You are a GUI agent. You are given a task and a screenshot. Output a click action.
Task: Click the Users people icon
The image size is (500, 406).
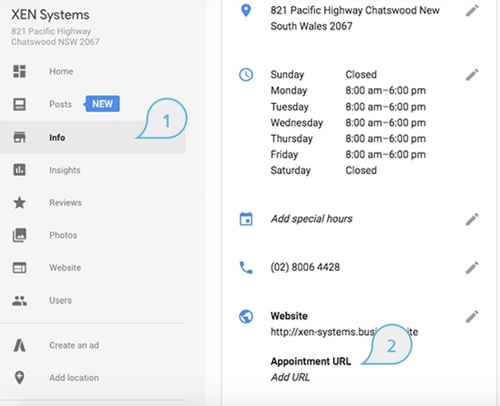point(19,300)
